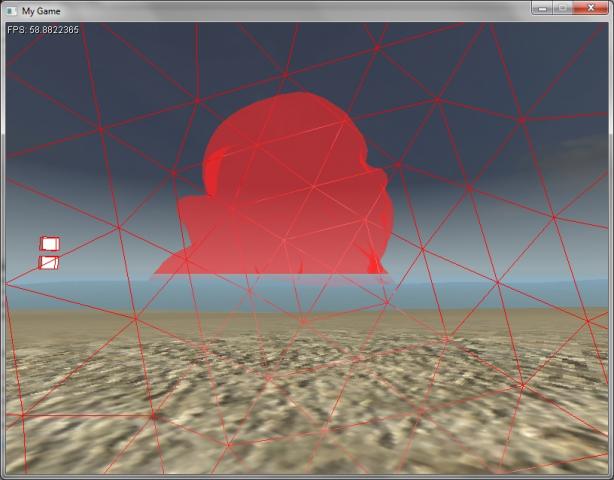Click the My Game window icon in title bar

click(10, 9)
